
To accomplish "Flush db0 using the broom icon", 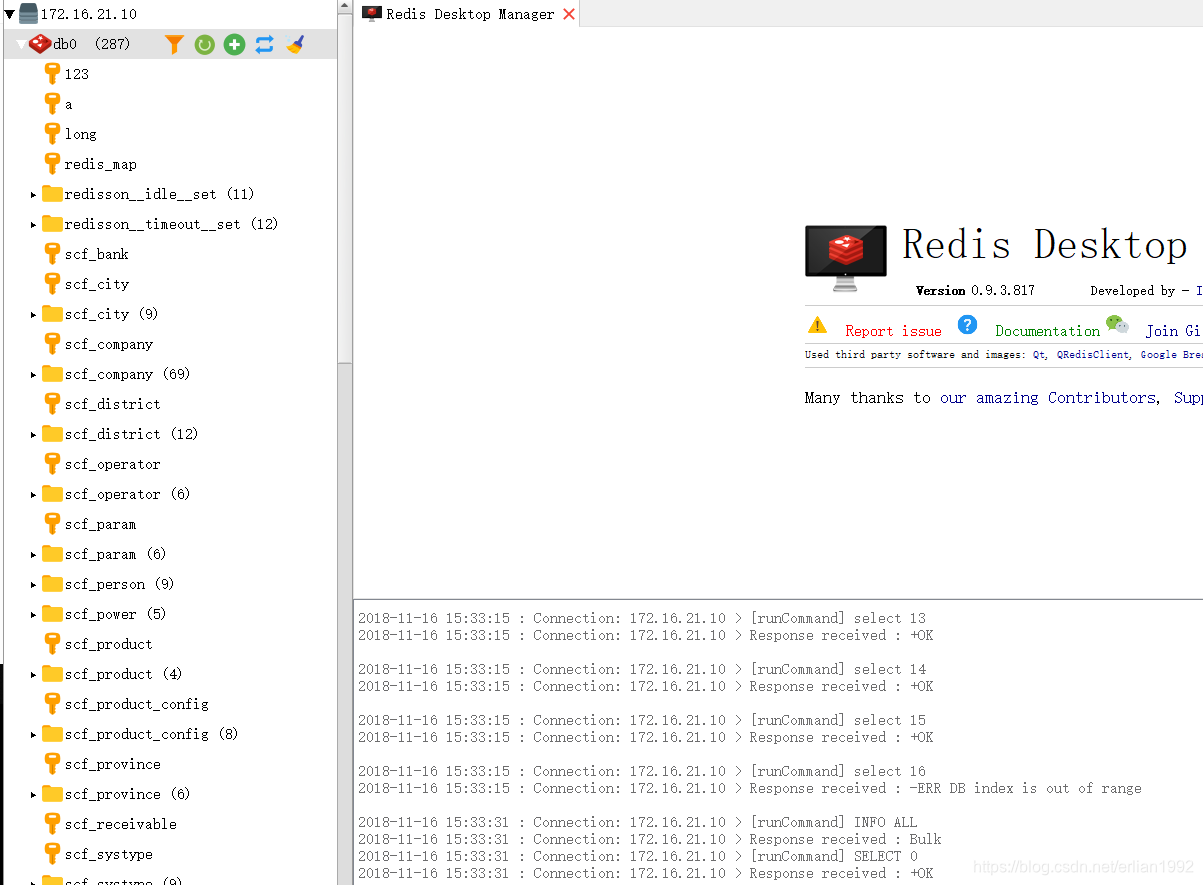I will 294,44.
